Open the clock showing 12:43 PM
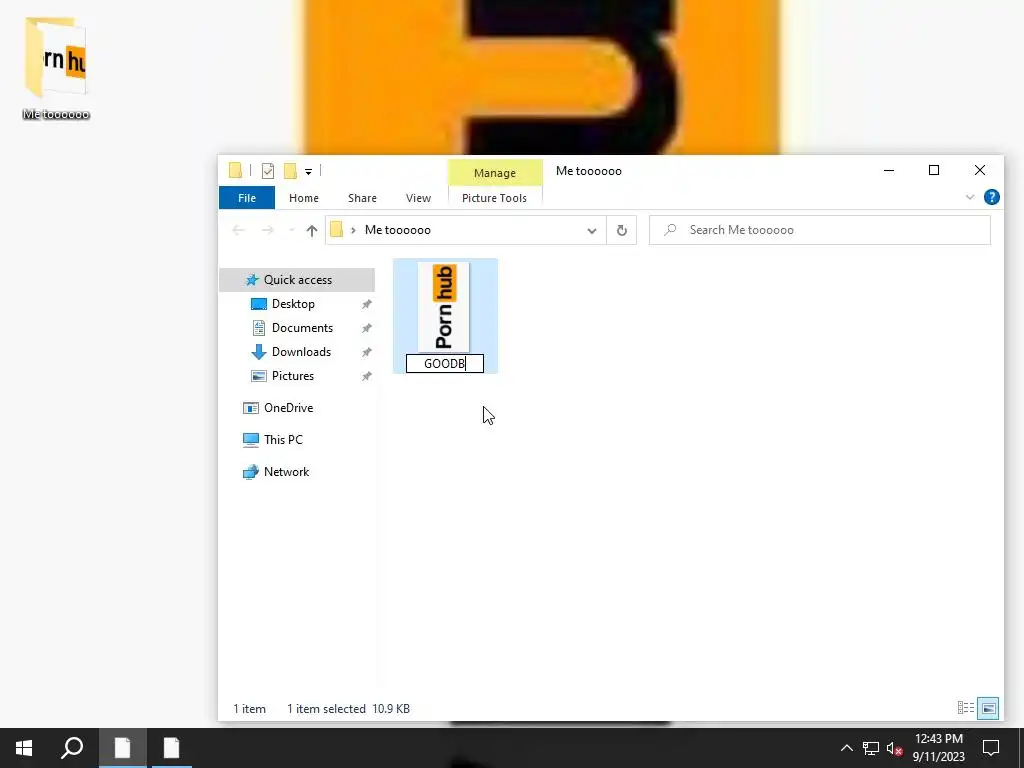Screen dimensions: 1024x768 [938, 748]
